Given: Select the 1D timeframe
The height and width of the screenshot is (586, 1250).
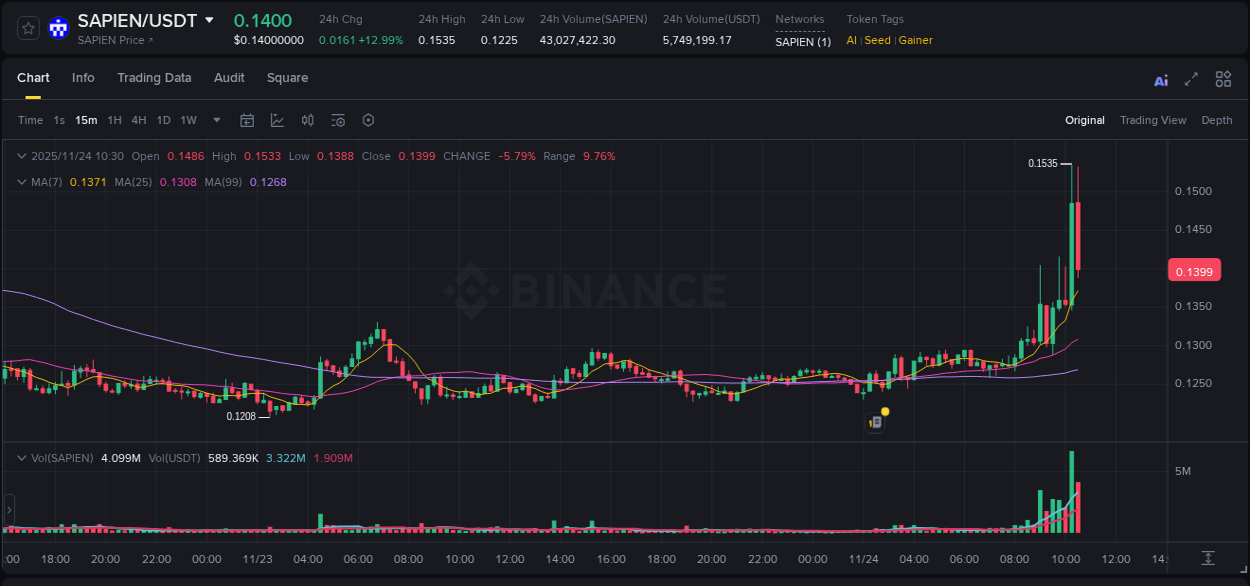Looking at the screenshot, I should 163,120.
